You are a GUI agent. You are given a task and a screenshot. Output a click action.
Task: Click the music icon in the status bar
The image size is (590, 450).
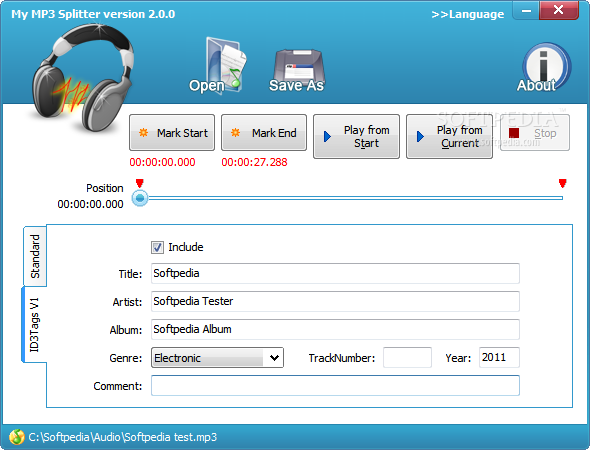[17, 437]
